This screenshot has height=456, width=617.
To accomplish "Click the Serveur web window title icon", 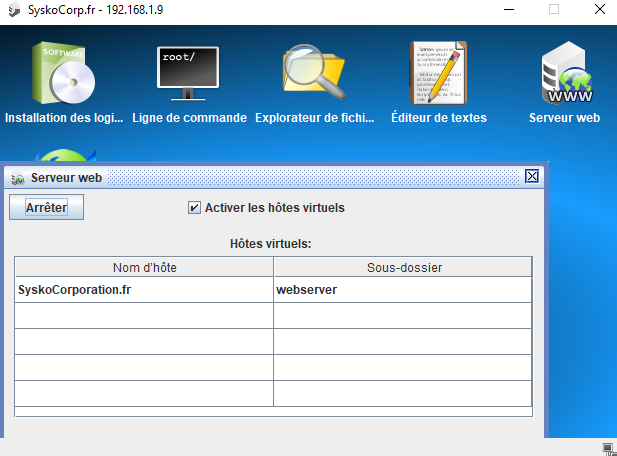I will point(17,178).
